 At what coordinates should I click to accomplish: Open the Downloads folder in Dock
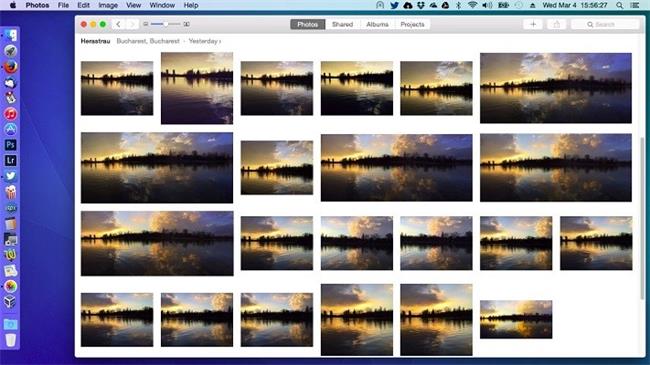point(10,324)
